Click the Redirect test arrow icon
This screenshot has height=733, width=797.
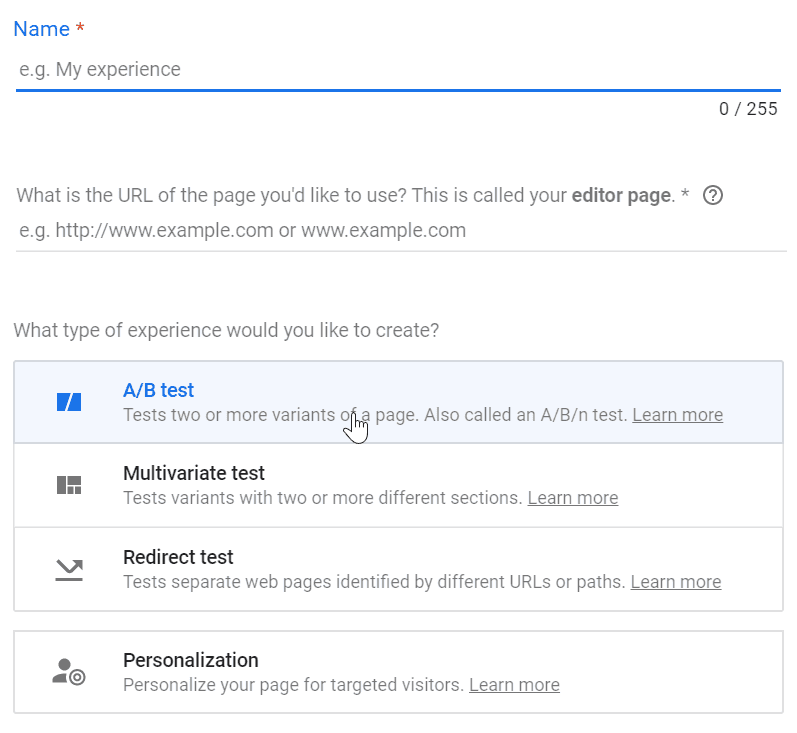[x=68, y=569]
